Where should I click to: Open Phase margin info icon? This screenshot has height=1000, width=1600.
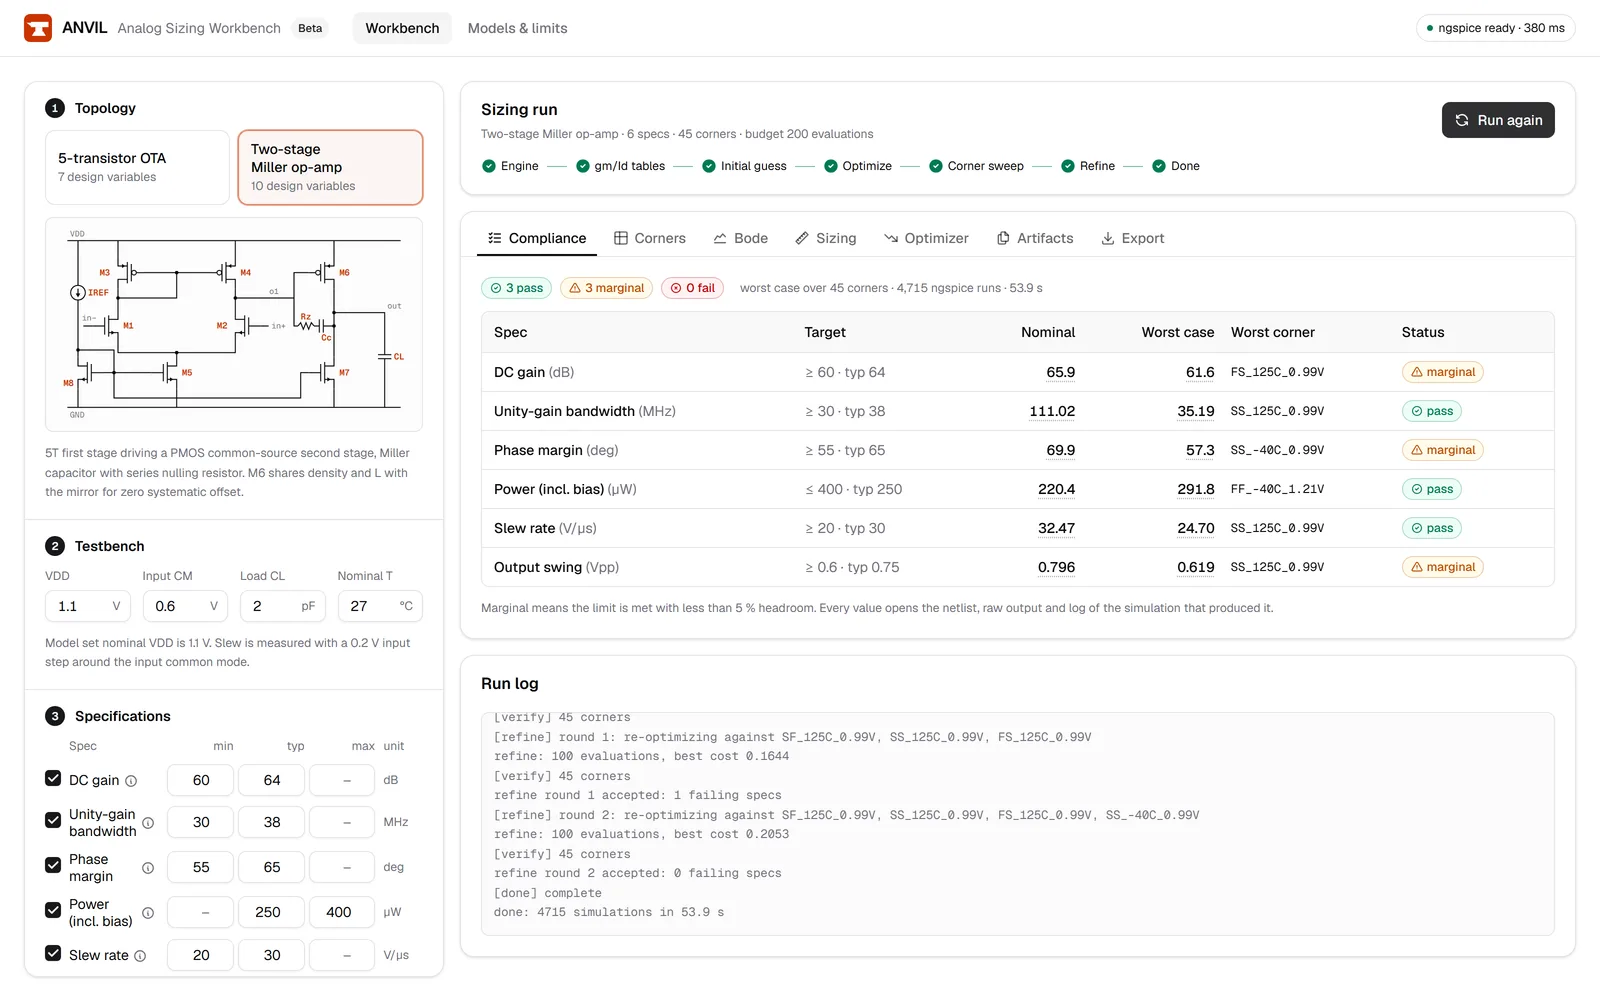(148, 868)
